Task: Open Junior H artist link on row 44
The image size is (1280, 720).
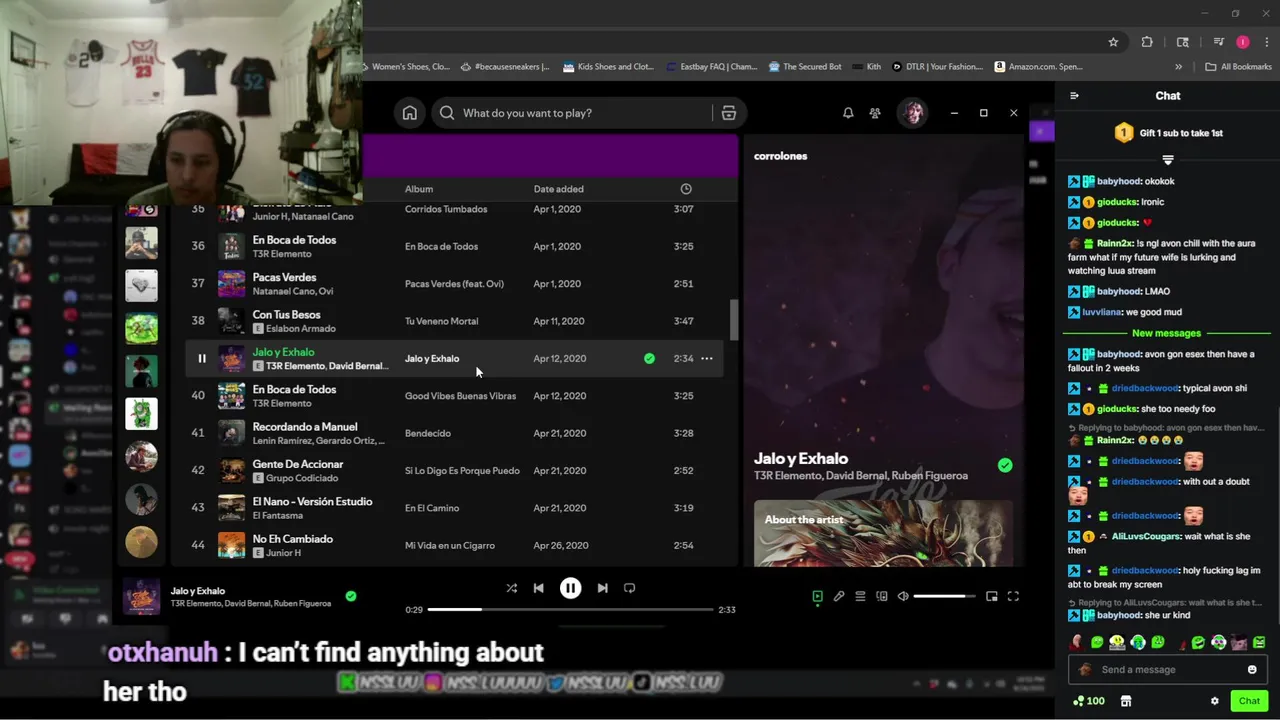Action: coord(284,553)
